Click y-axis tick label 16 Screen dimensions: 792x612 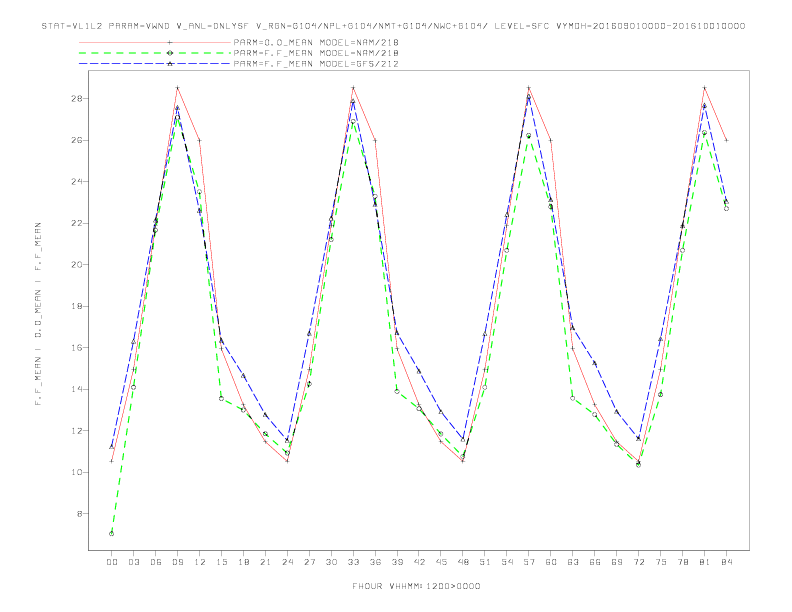(x=76, y=348)
